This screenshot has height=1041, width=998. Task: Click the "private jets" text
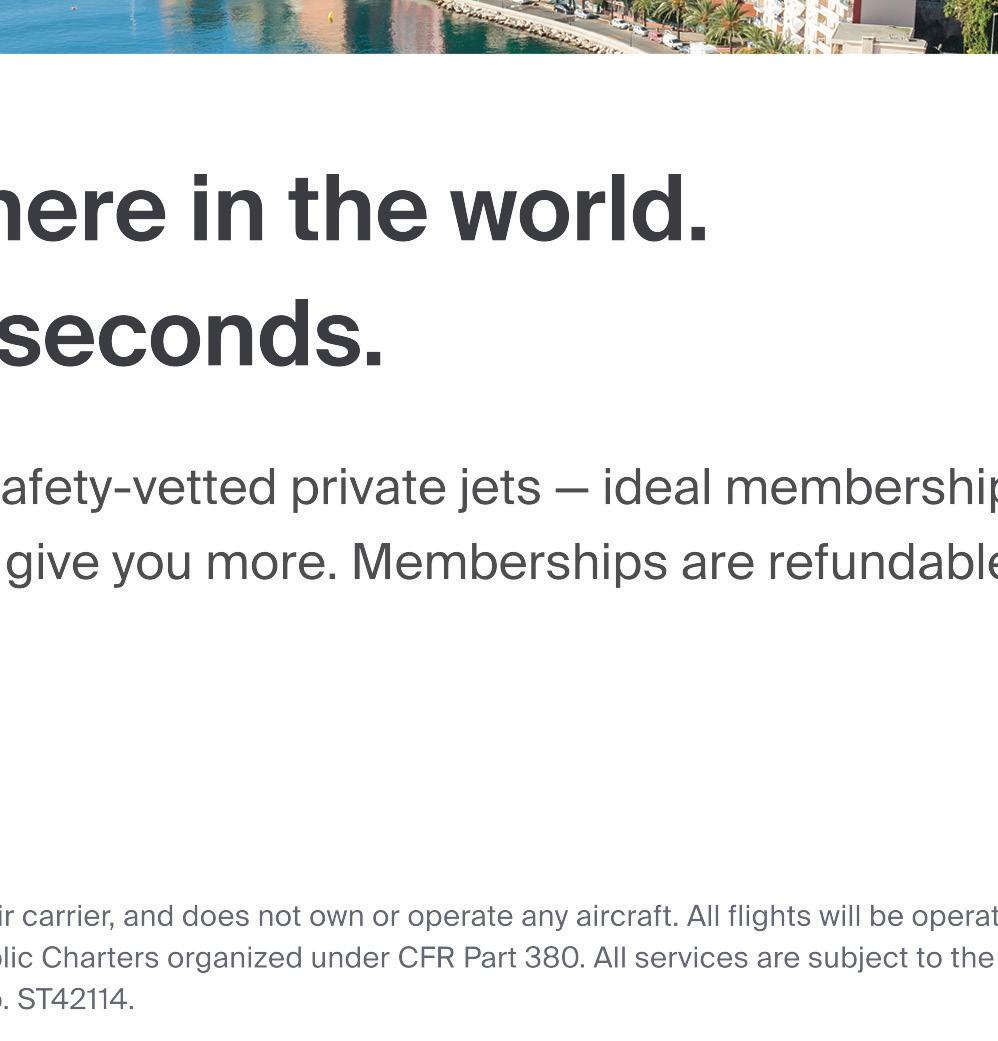[415, 488]
